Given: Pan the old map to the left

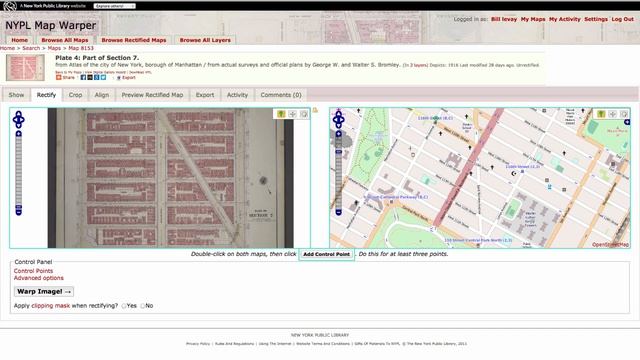Looking at the screenshot, I should click(15, 120).
